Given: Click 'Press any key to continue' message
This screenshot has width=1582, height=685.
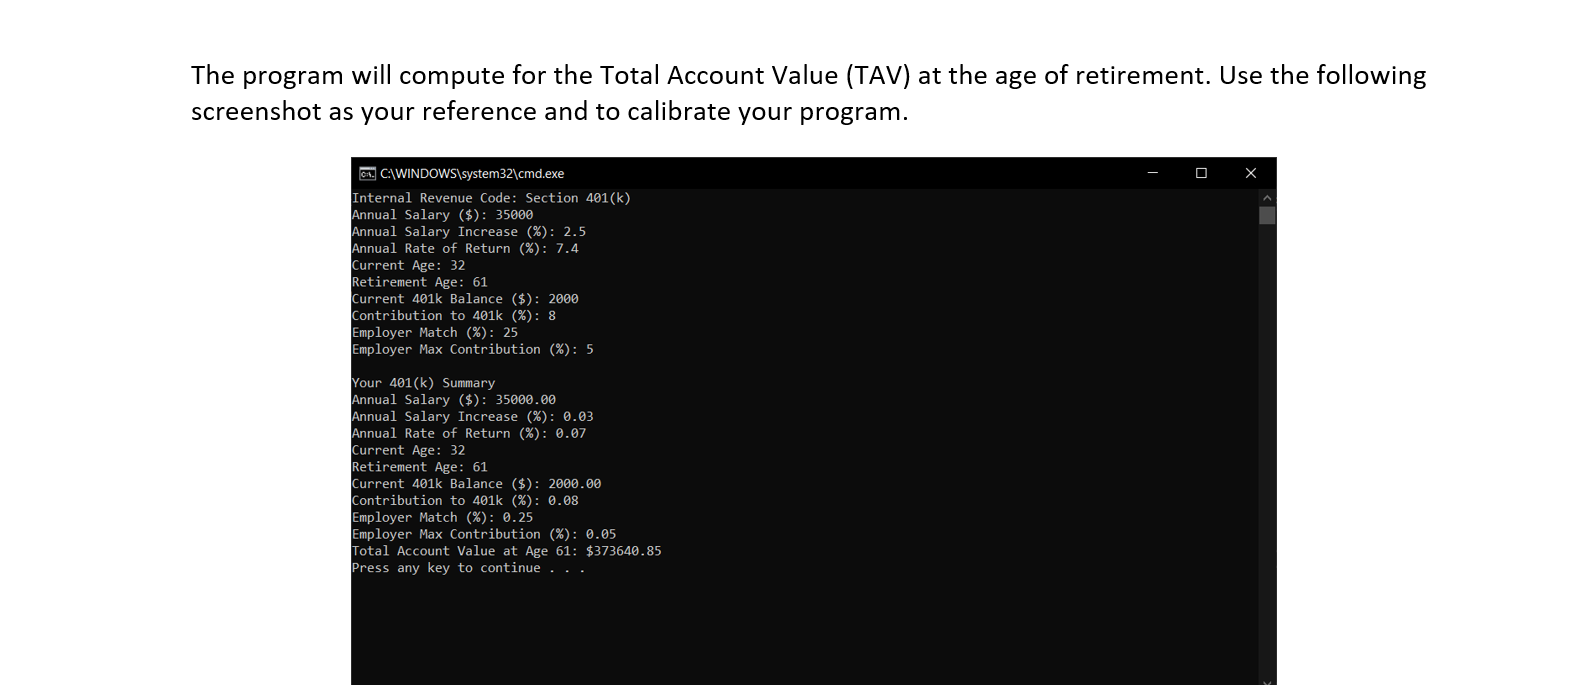Looking at the screenshot, I should pyautogui.click(x=468, y=567).
